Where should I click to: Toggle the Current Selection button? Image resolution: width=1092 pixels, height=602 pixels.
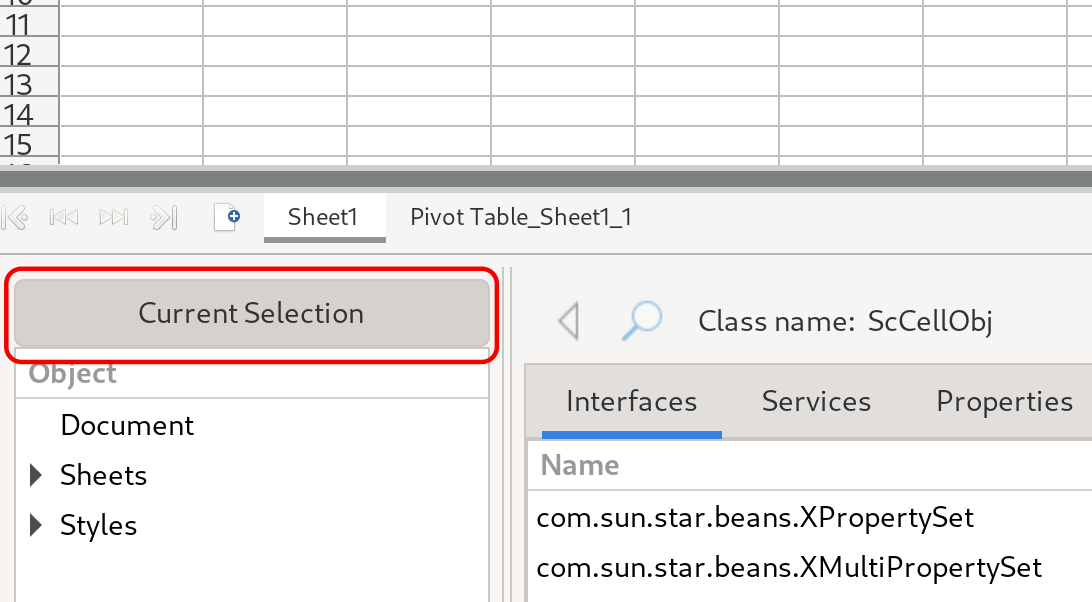click(x=251, y=313)
